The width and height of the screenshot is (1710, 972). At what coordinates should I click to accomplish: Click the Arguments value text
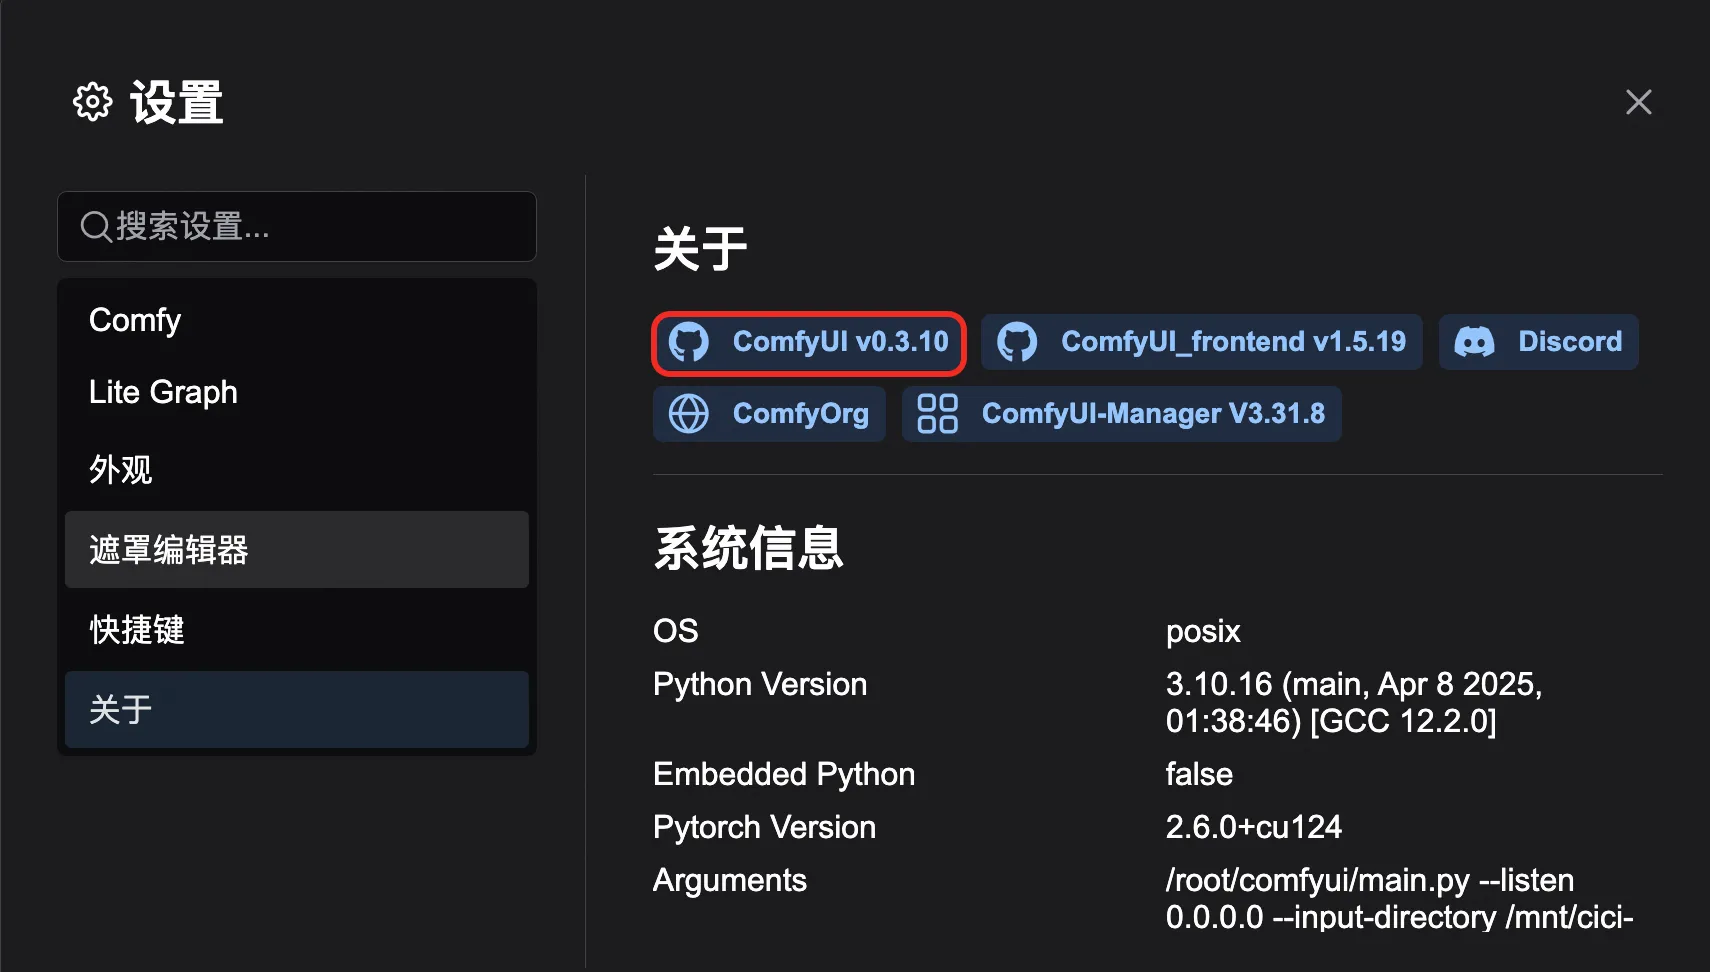[x=1400, y=898]
